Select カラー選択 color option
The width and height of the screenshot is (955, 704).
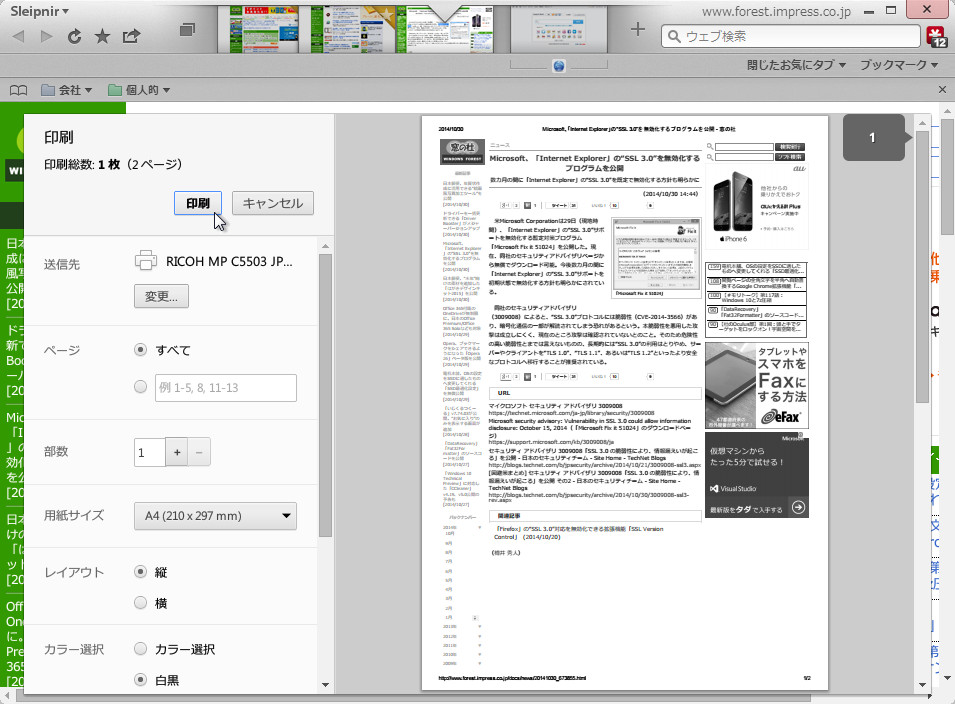141,649
